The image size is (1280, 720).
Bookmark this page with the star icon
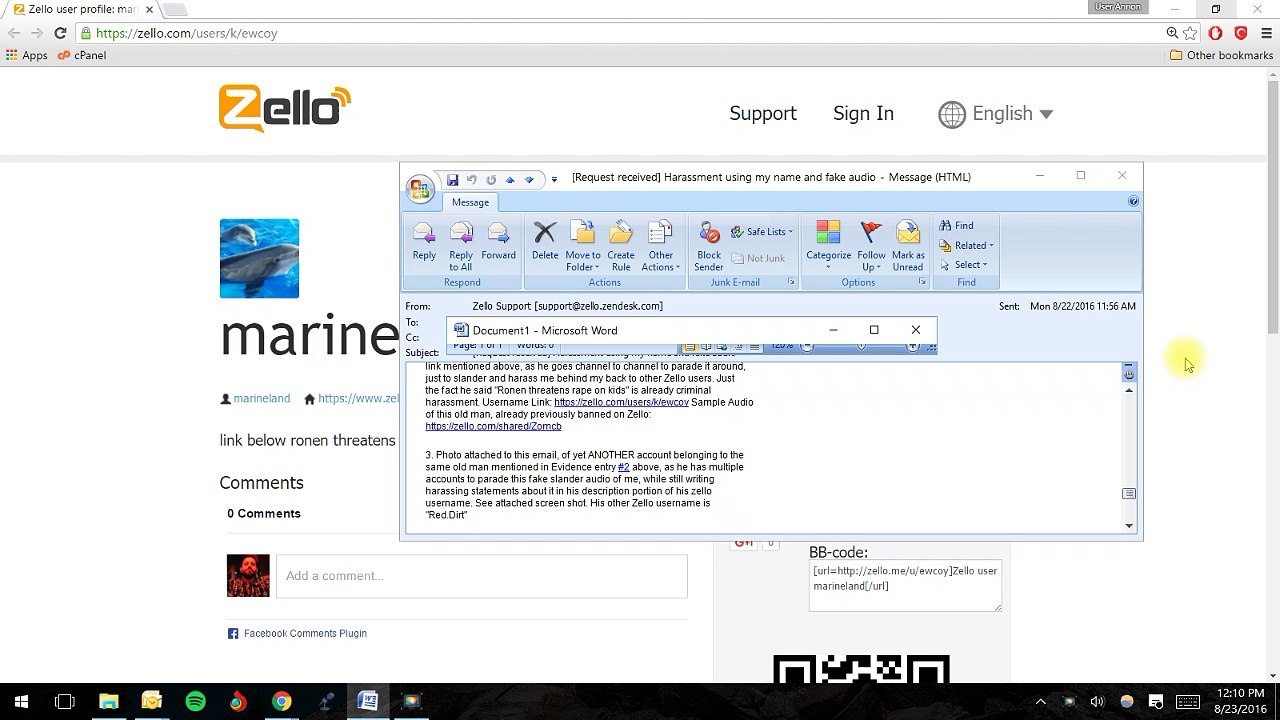tap(1190, 33)
